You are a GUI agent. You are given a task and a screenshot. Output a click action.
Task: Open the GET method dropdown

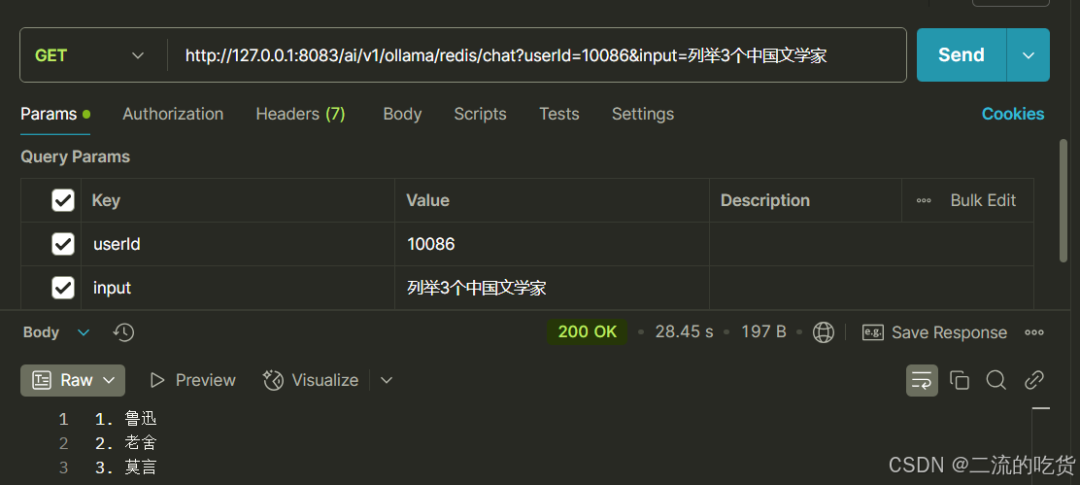[90, 55]
